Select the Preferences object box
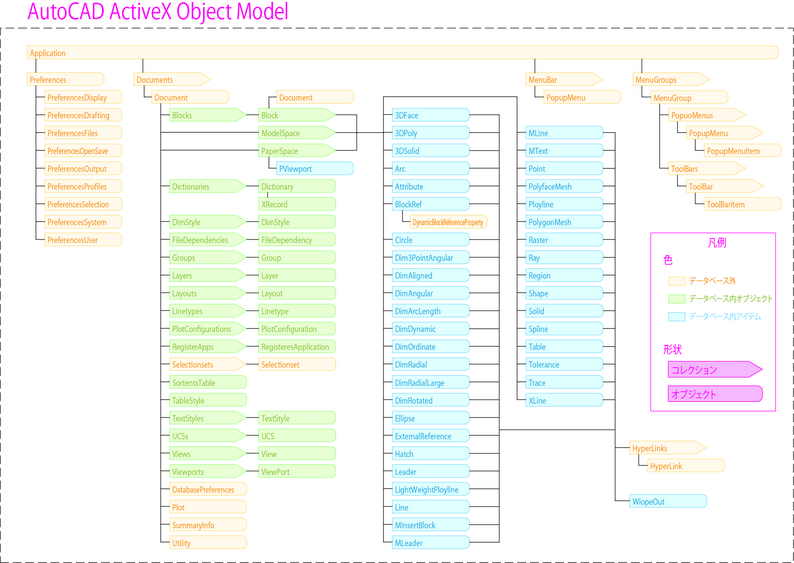This screenshot has width=794, height=563. pos(65,79)
